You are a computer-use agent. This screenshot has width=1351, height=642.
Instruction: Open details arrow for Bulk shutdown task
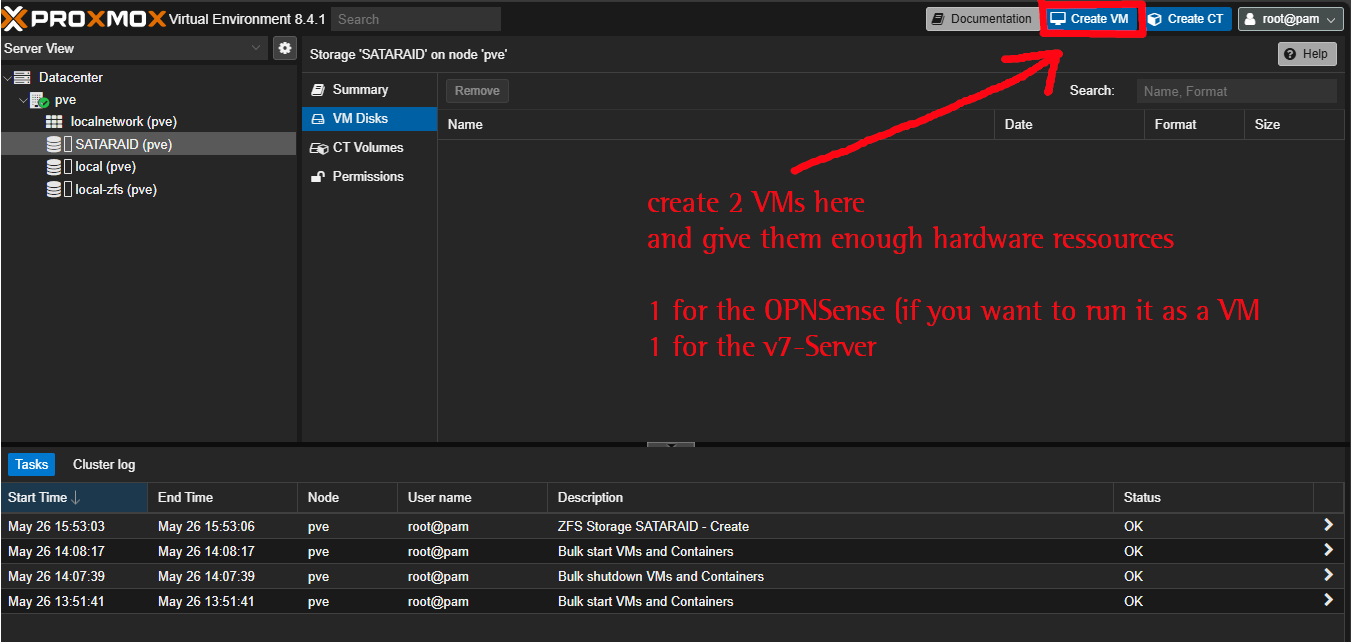pyautogui.click(x=1328, y=575)
